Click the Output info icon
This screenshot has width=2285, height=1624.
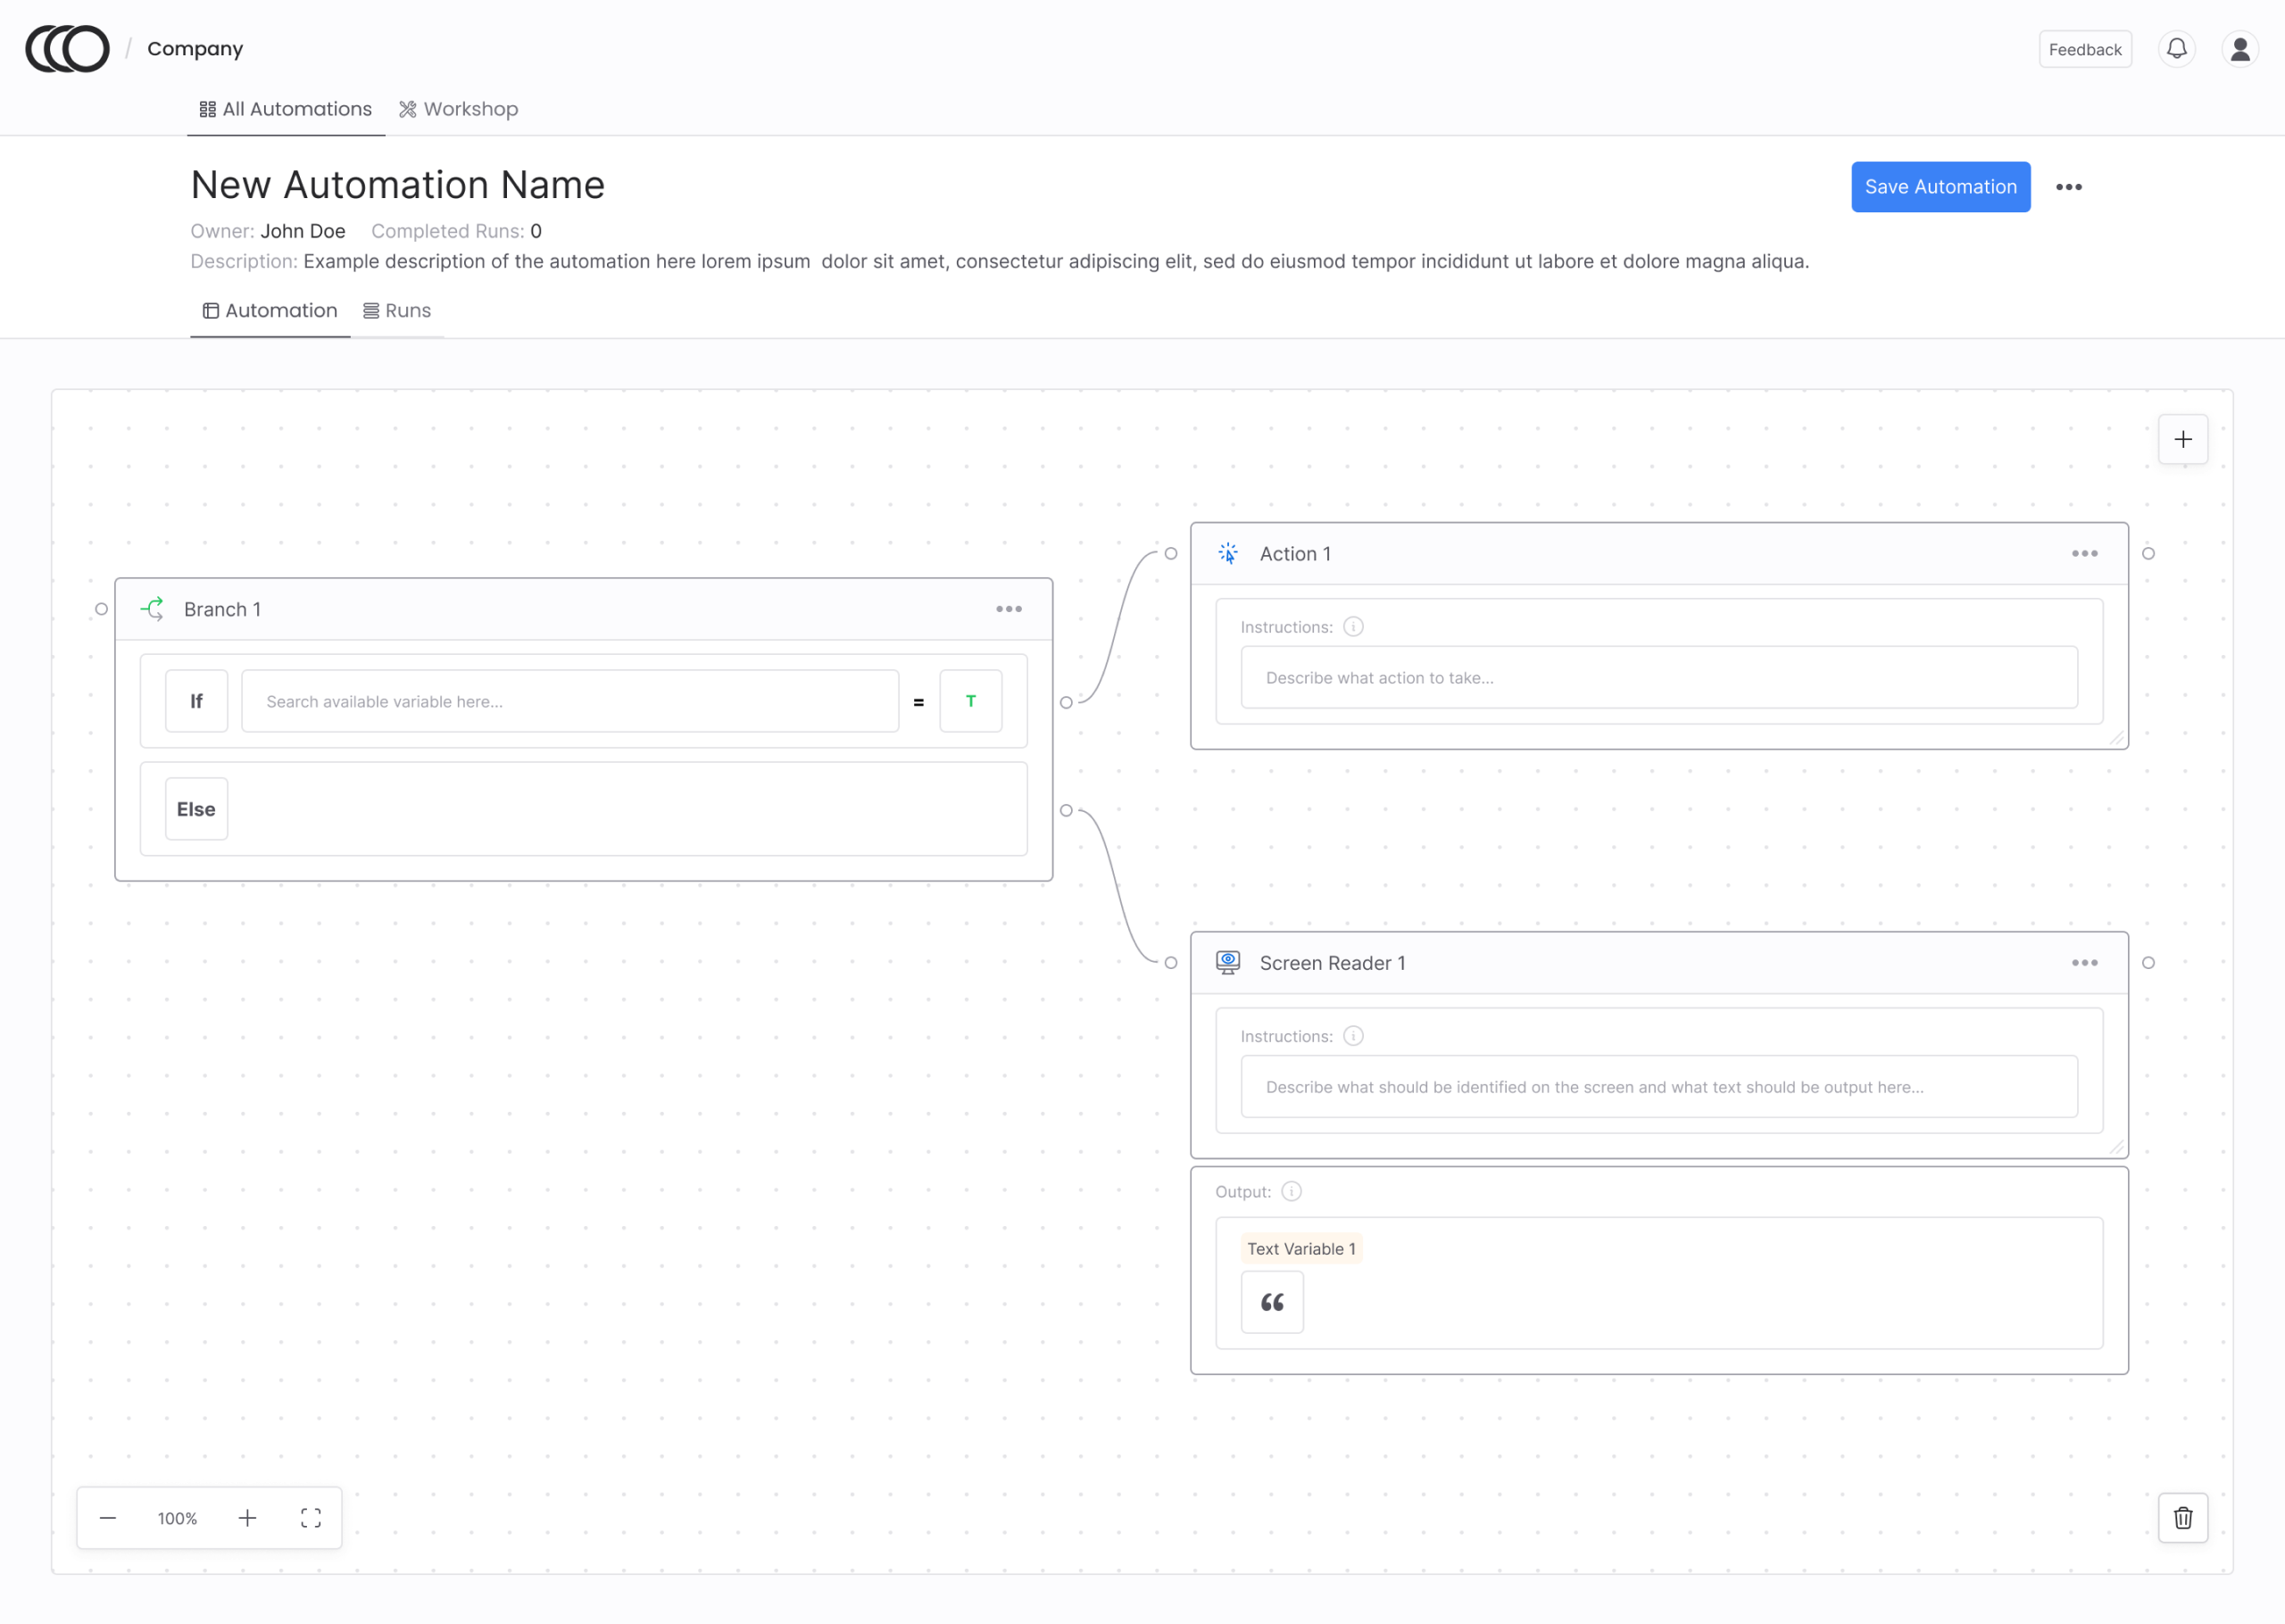click(1291, 1191)
